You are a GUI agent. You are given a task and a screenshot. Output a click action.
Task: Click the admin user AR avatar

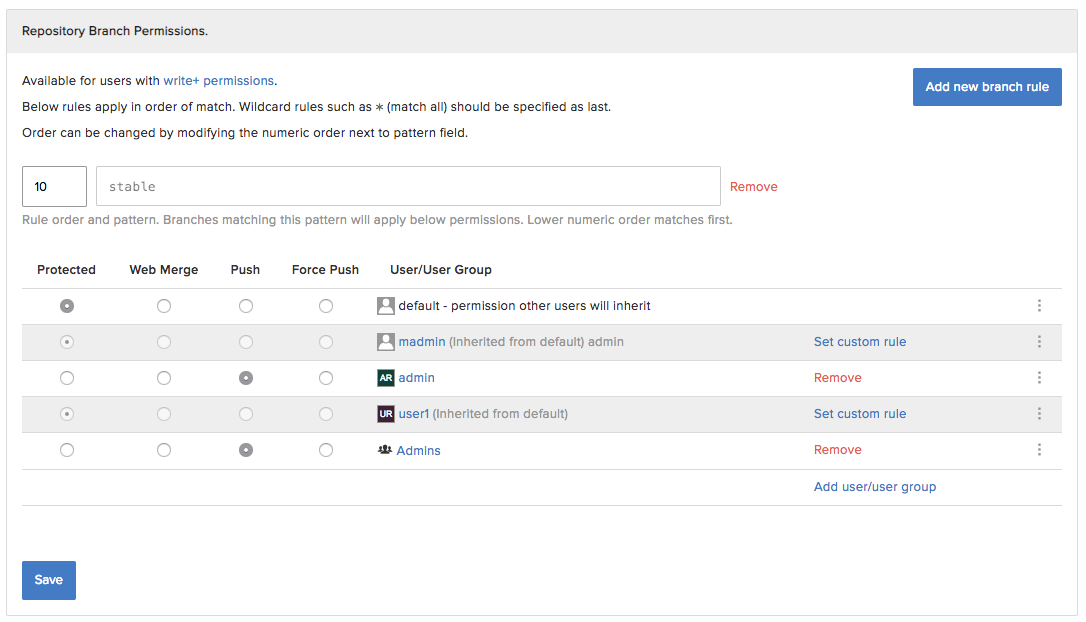(385, 378)
